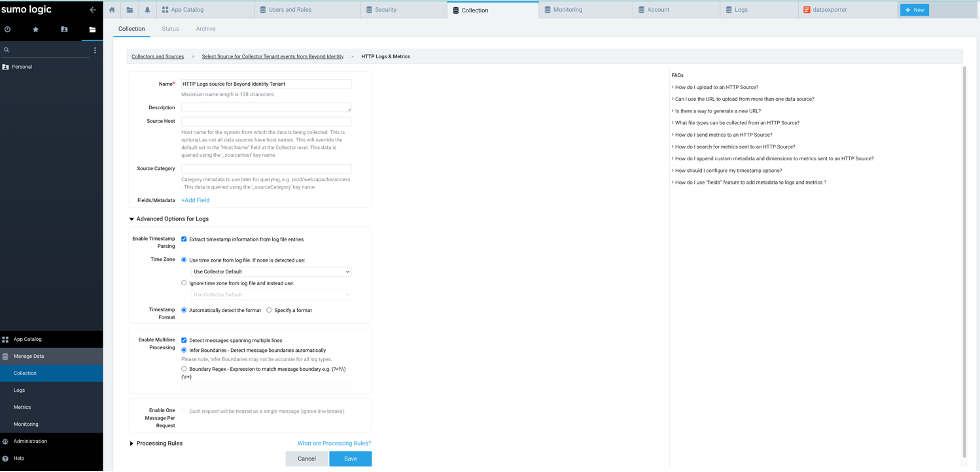Open the Help icon in sidebar
The image size is (980, 472).
pos(7,458)
